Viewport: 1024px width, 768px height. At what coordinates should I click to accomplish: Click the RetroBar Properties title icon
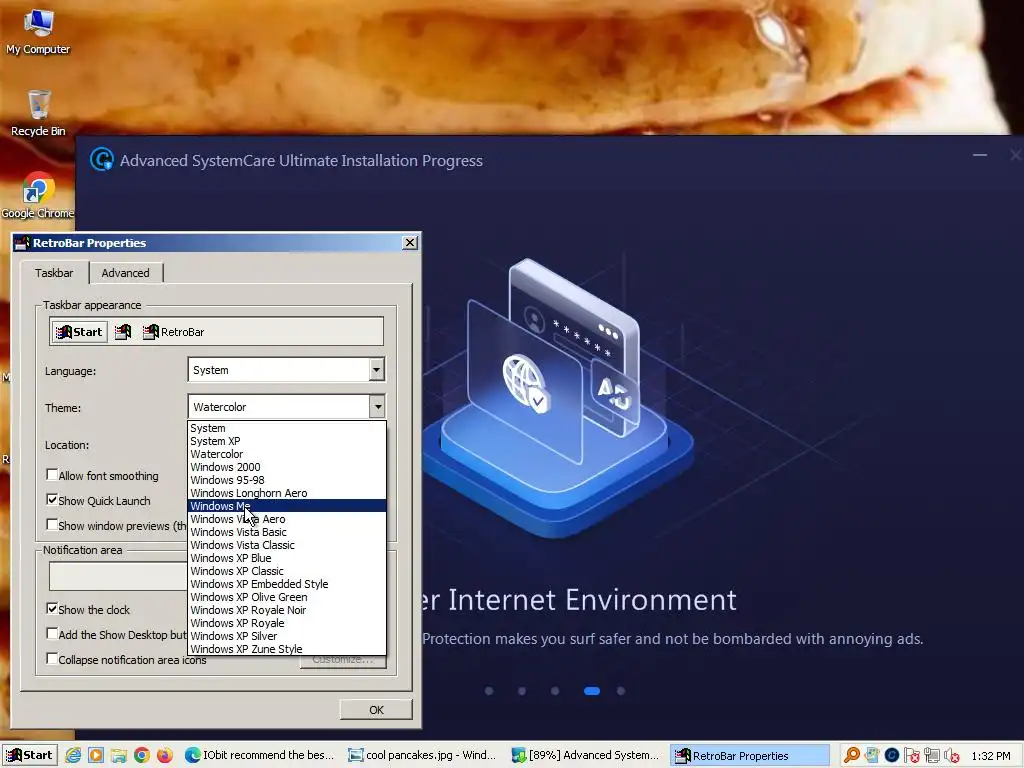[22, 243]
